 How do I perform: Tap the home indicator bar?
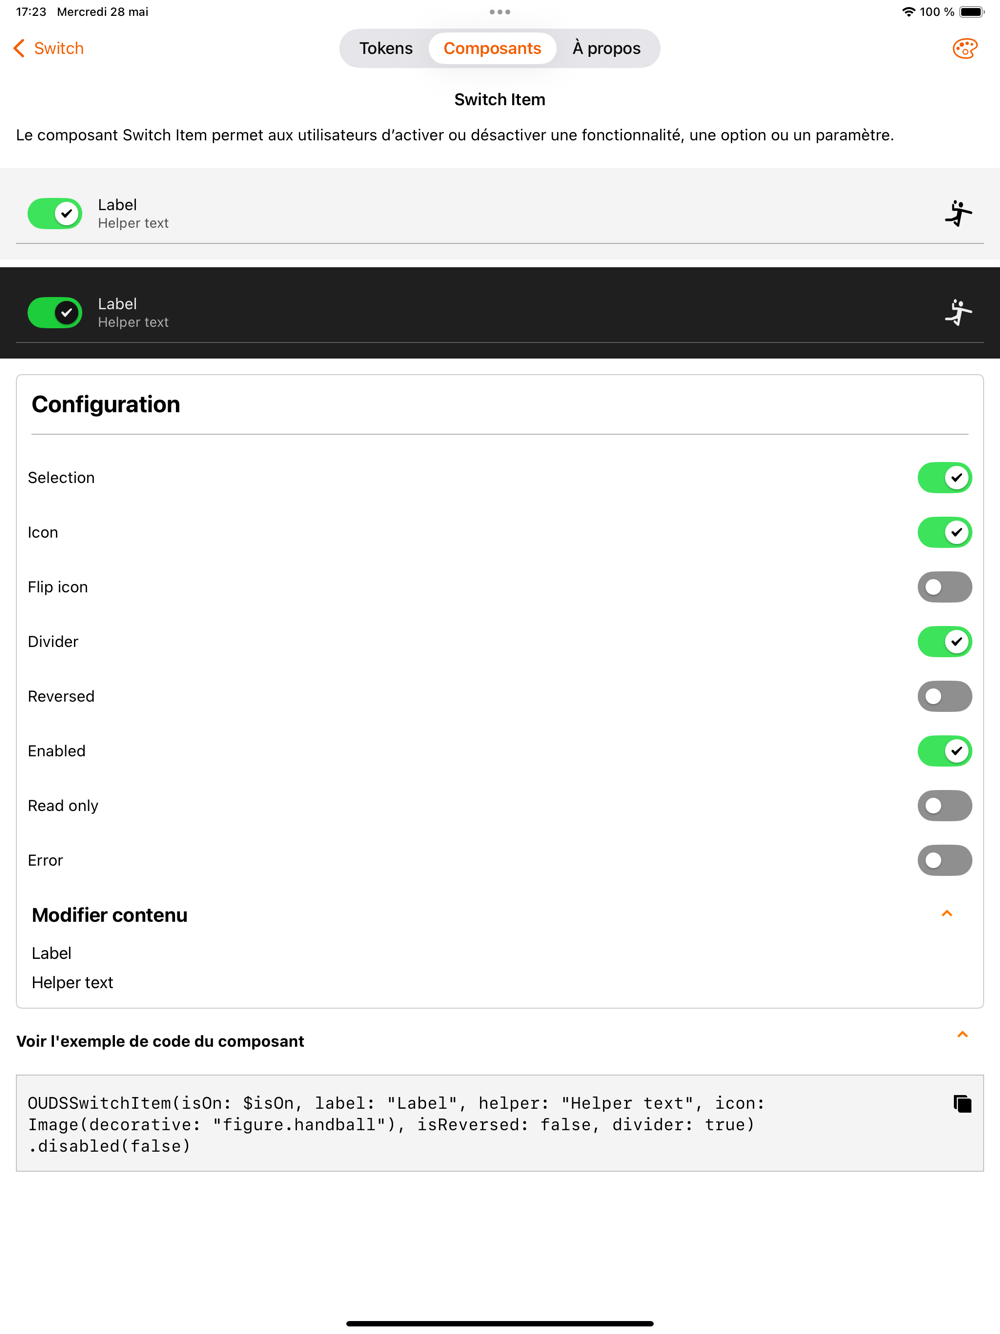500,1323
